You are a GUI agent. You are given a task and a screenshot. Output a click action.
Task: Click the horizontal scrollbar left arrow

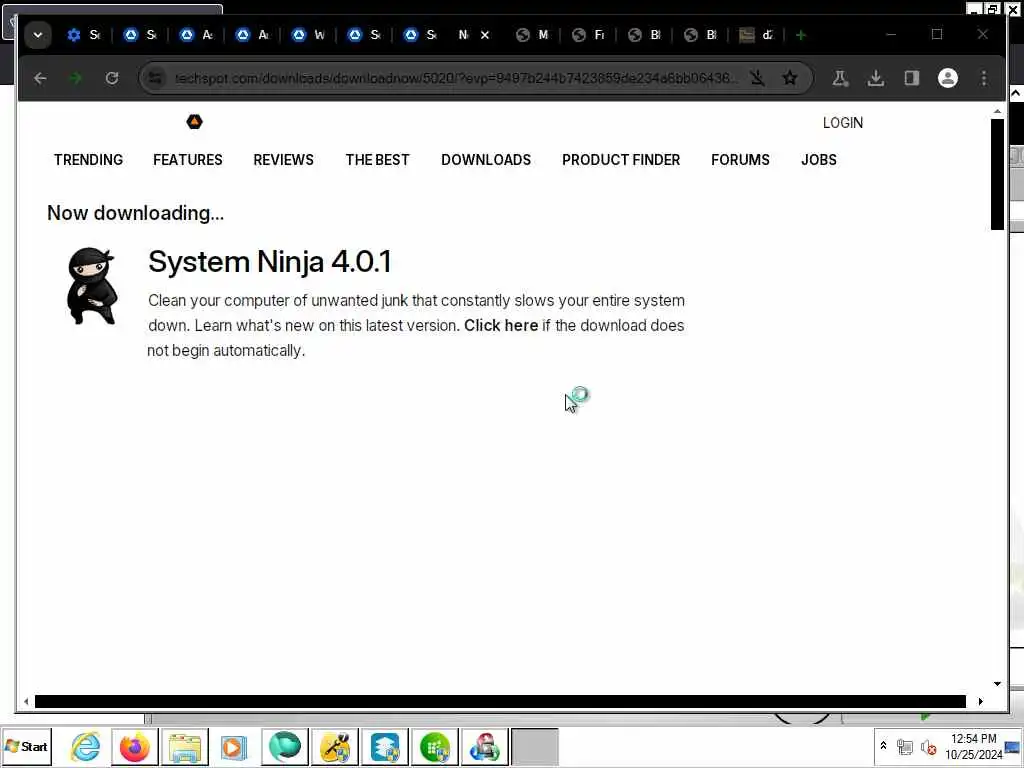click(26, 701)
